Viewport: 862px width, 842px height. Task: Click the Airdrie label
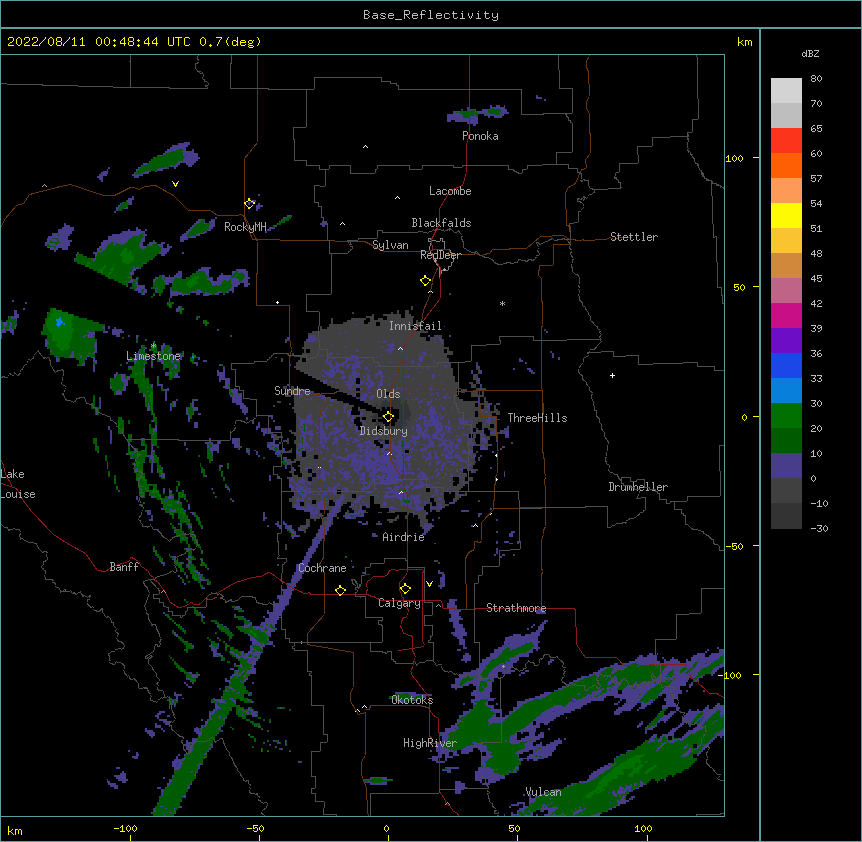tap(404, 537)
